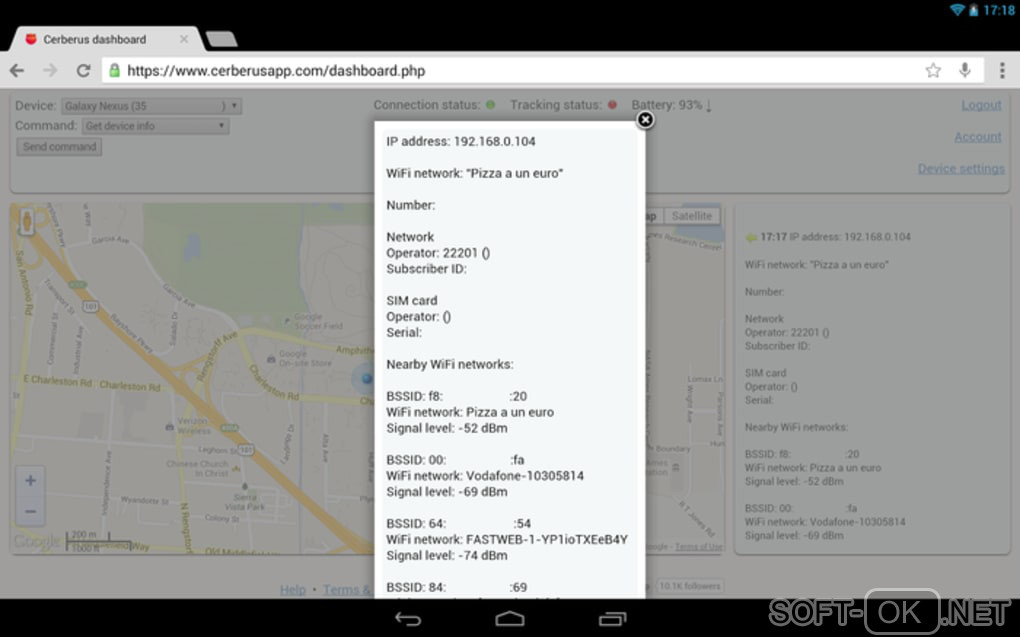Select WiFi network: Vodafone-10305814 in the popup
Viewport: 1020px width, 637px height.
tap(485, 476)
